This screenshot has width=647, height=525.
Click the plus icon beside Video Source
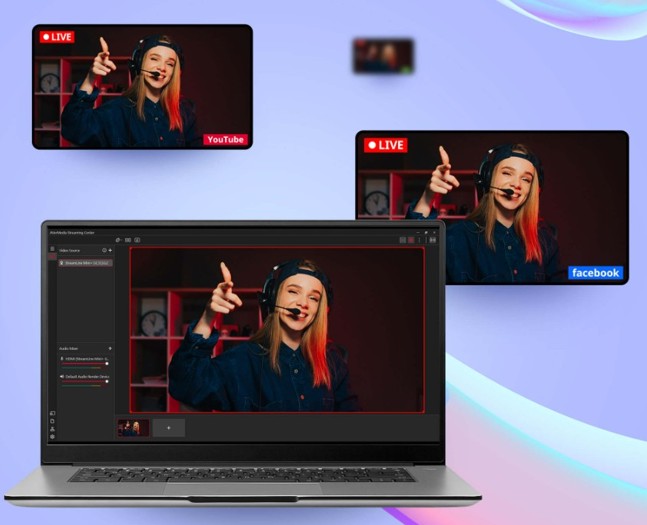[x=109, y=250]
